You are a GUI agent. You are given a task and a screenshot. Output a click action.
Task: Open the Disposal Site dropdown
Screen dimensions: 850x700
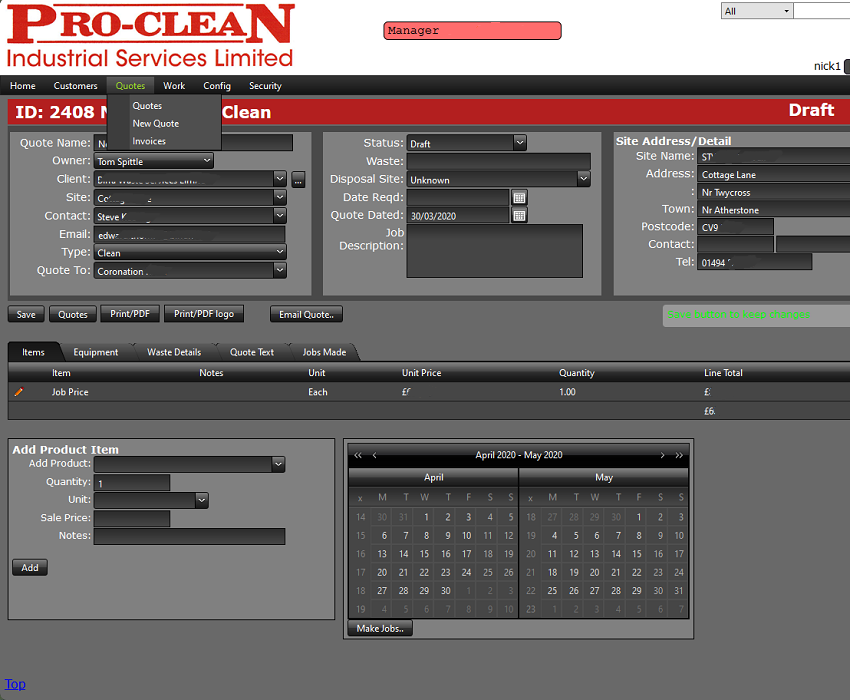(583, 180)
